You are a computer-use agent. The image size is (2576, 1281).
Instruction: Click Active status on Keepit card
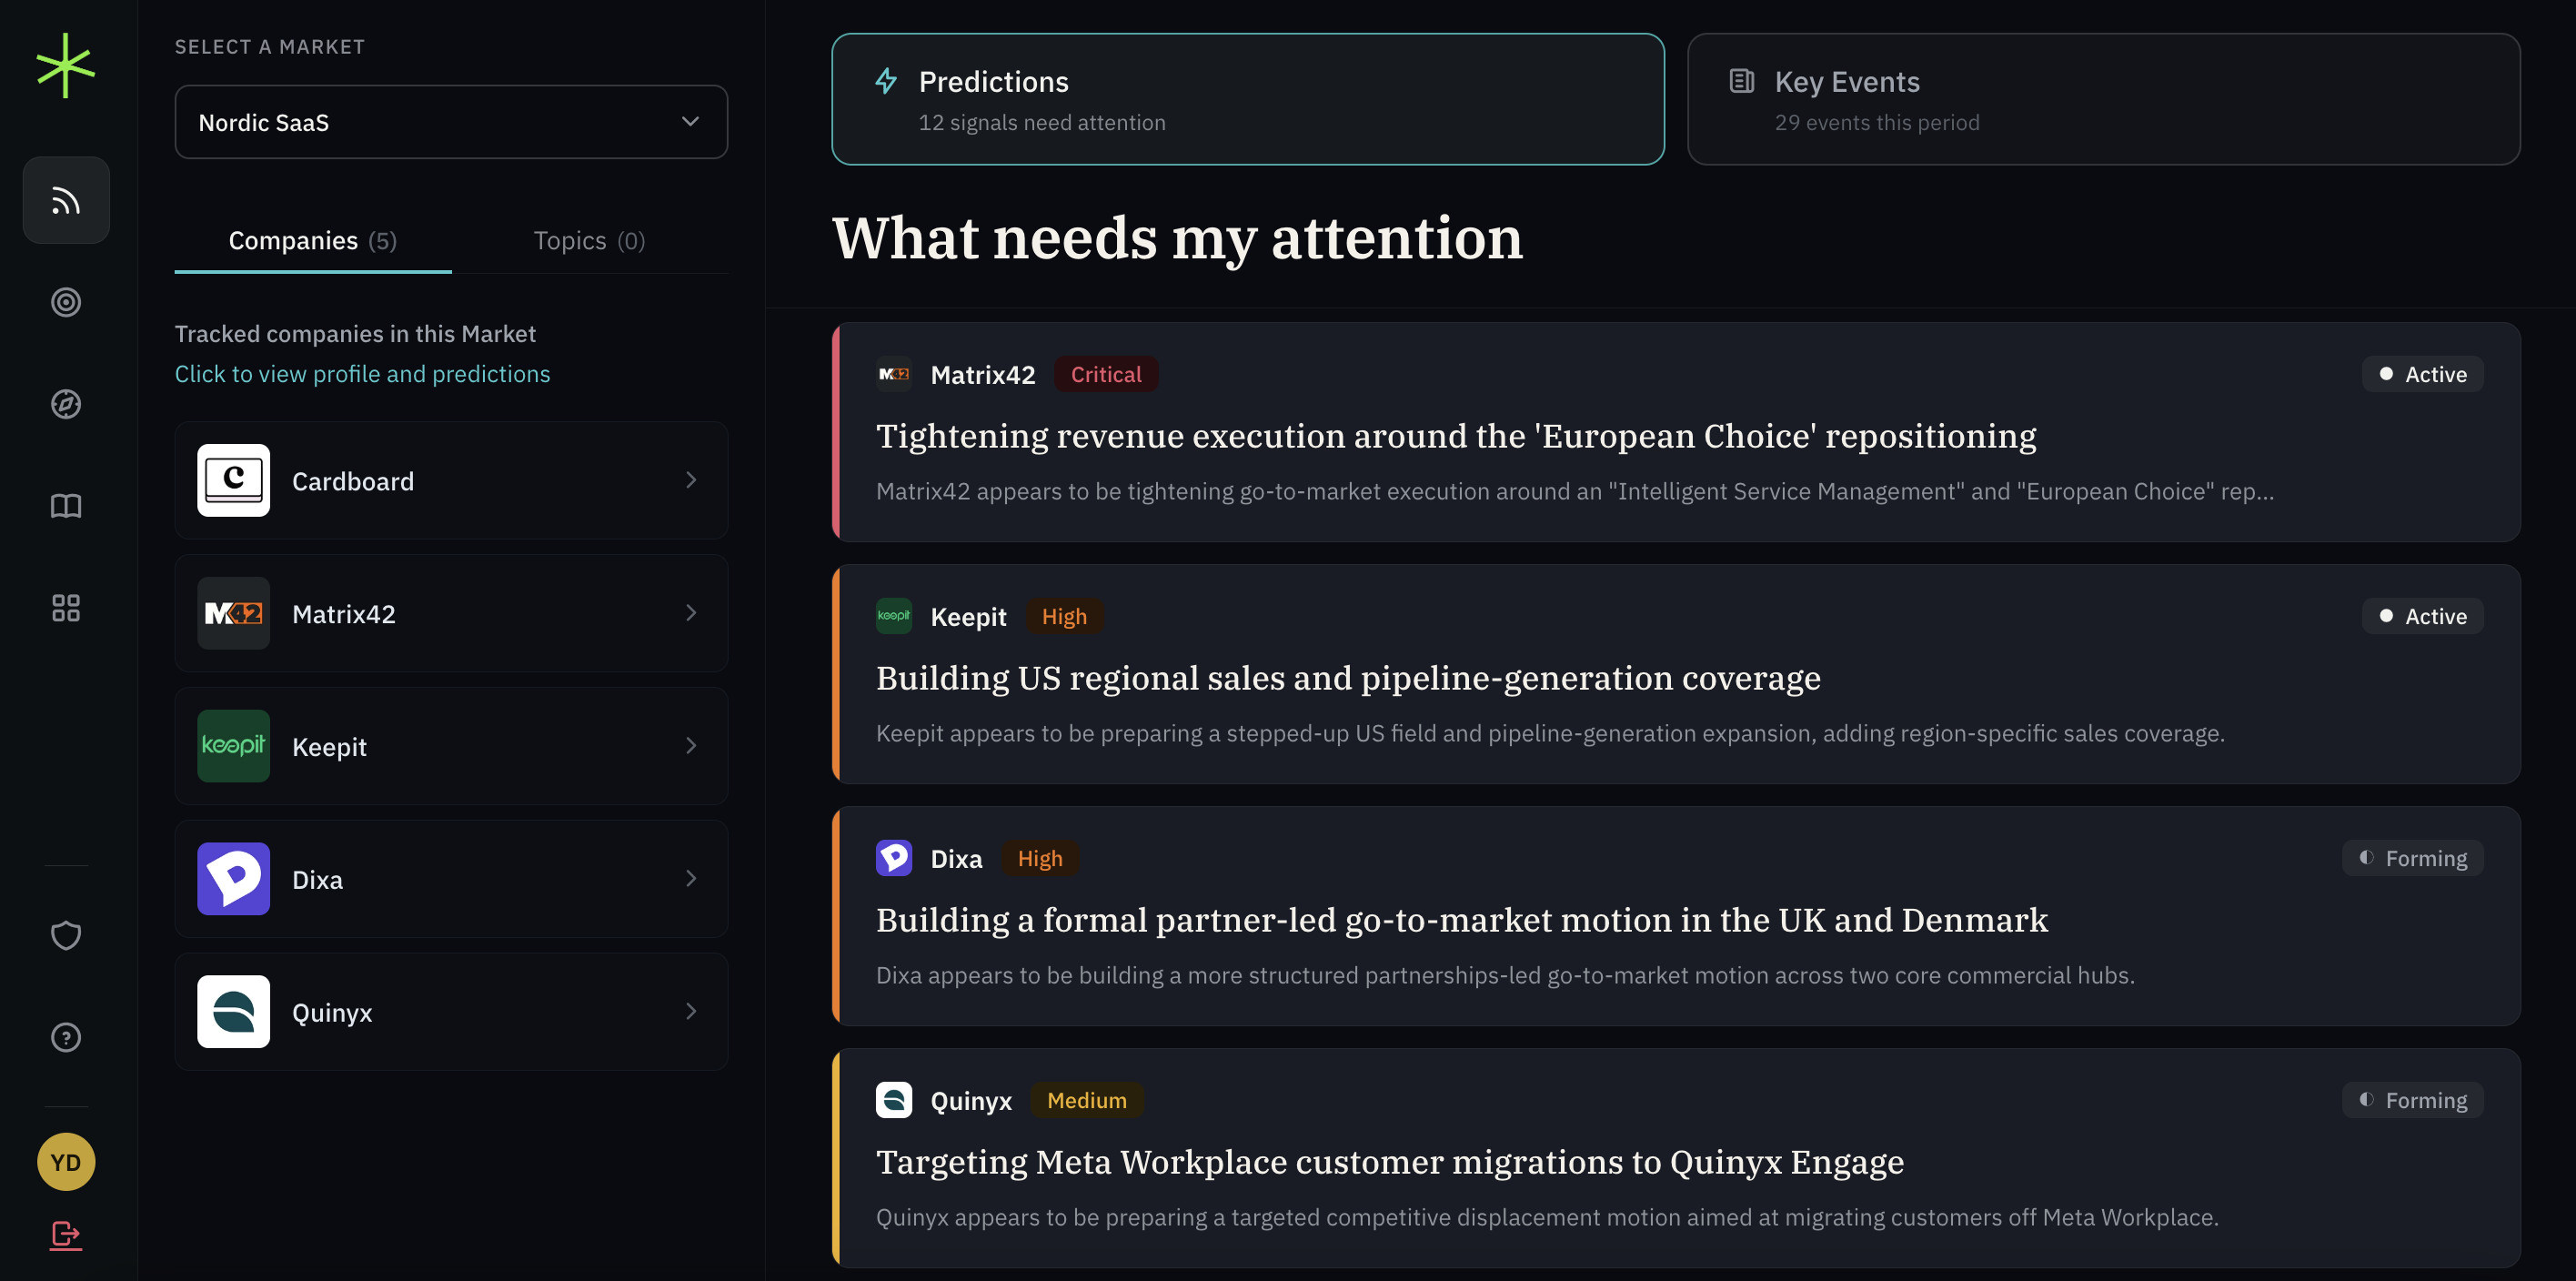pyautogui.click(x=2423, y=616)
